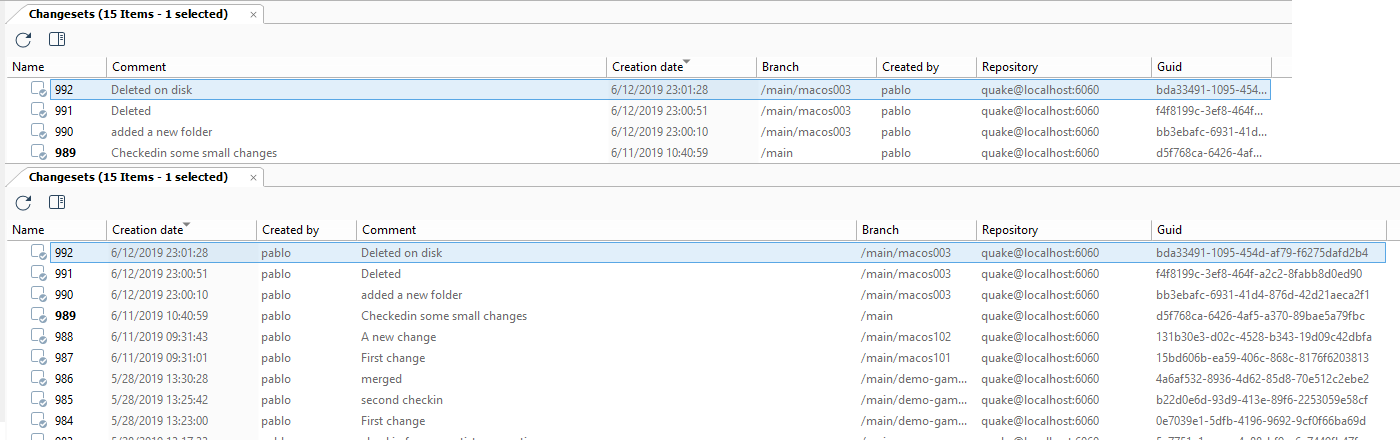
Task: Refresh the lower changesets list
Action: [x=24, y=203]
